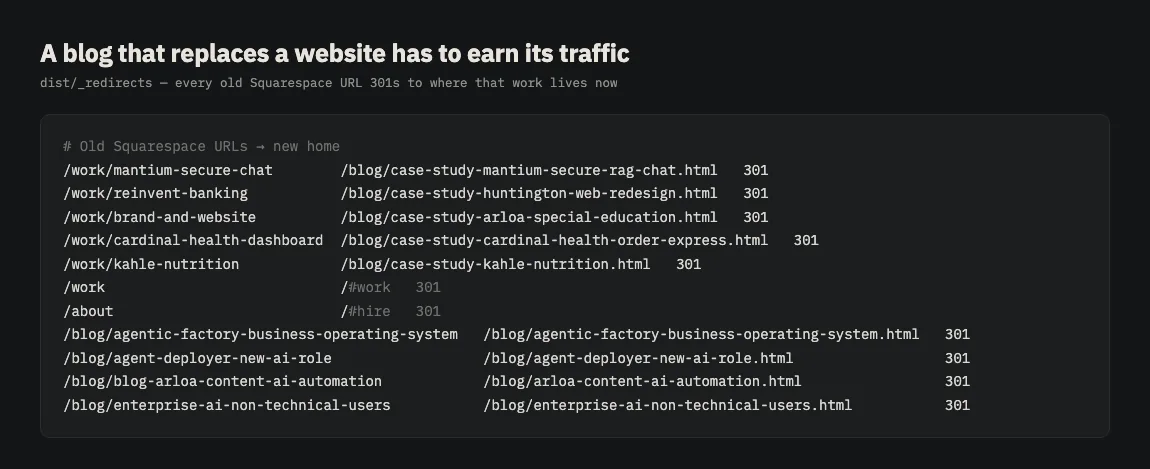Select the /work/kahle-nutrition source path
1150x469 pixels.
click(x=151, y=264)
